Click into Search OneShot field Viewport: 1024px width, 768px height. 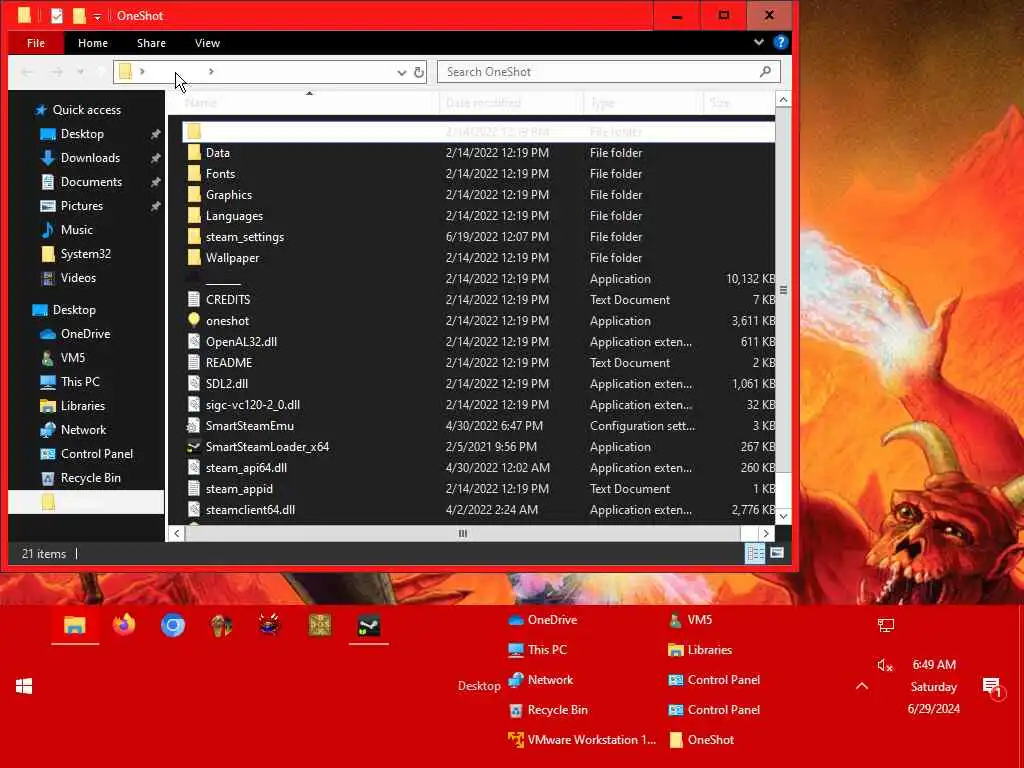[609, 72]
